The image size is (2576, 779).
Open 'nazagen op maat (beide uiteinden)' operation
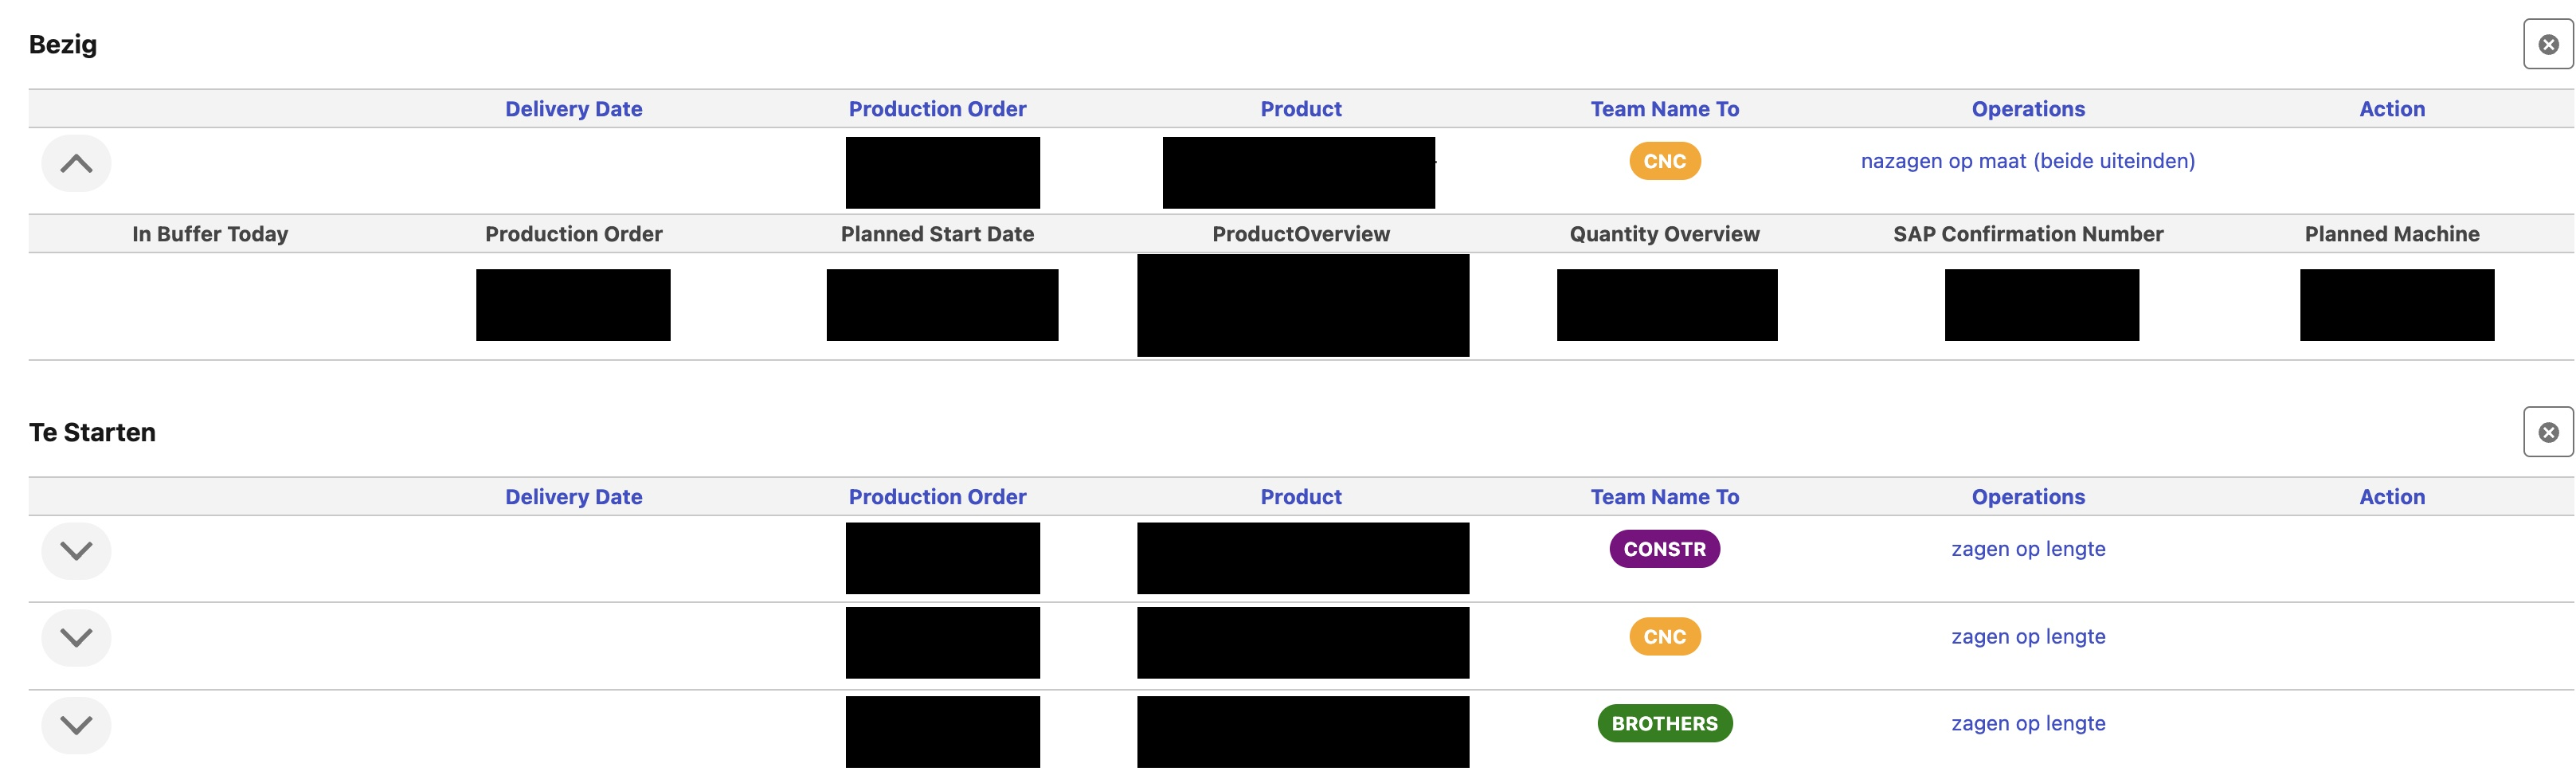click(2027, 162)
